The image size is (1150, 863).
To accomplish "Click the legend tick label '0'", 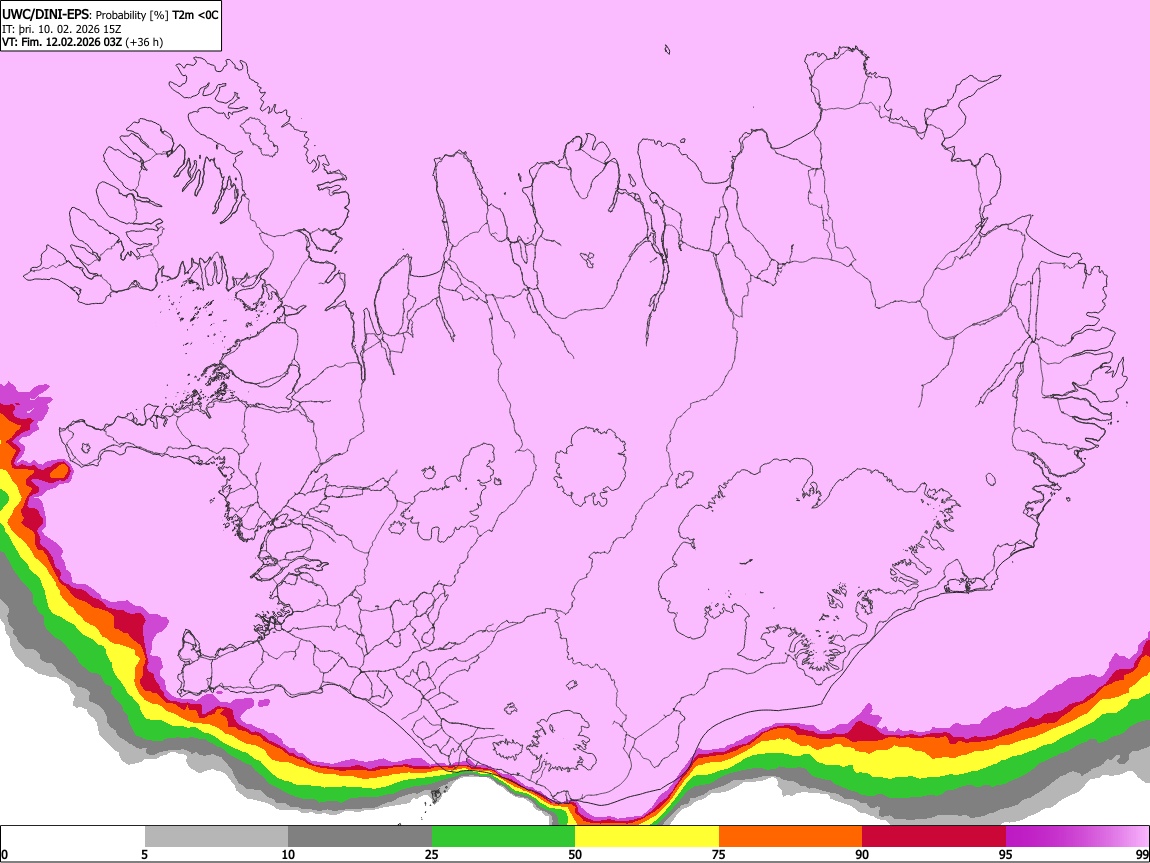I will pyautogui.click(x=4, y=854).
